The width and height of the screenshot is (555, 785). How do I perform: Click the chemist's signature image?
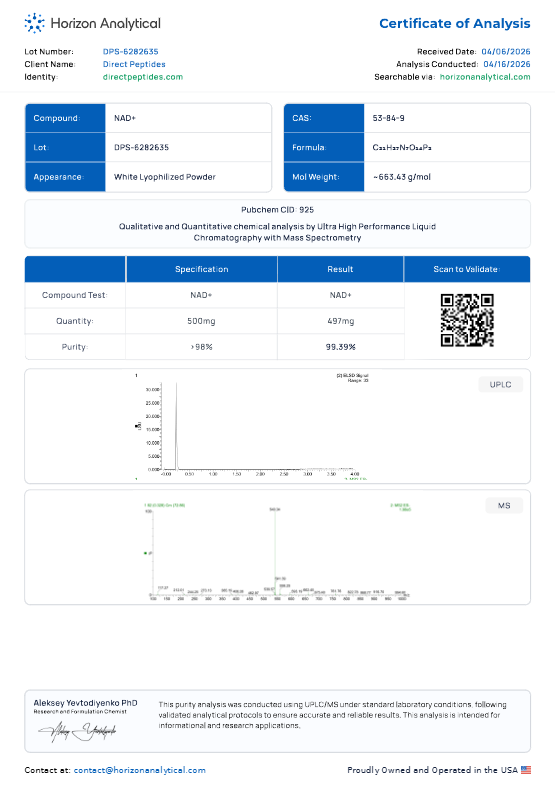pyautogui.click(x=77, y=731)
